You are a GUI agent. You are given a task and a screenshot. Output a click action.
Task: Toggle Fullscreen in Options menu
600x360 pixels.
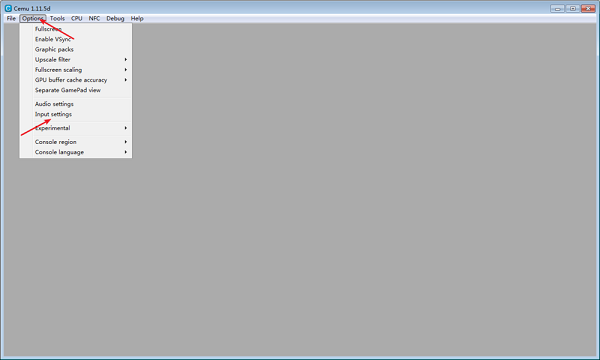(76, 29)
